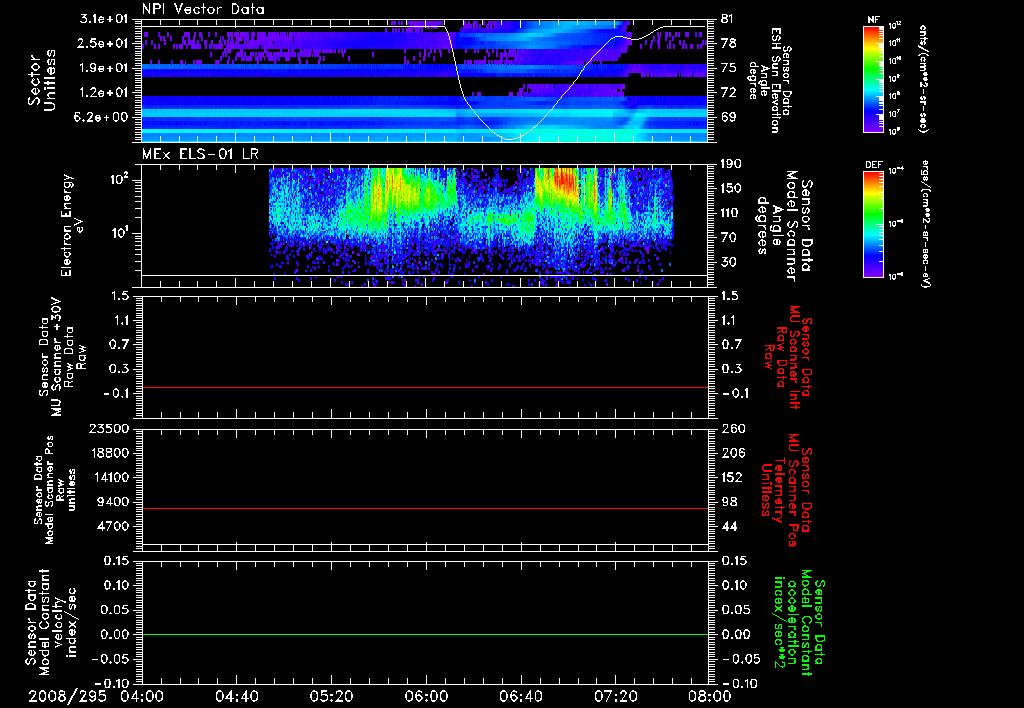
Task: Click the 81 sun elevation tick label
Action: point(729,19)
